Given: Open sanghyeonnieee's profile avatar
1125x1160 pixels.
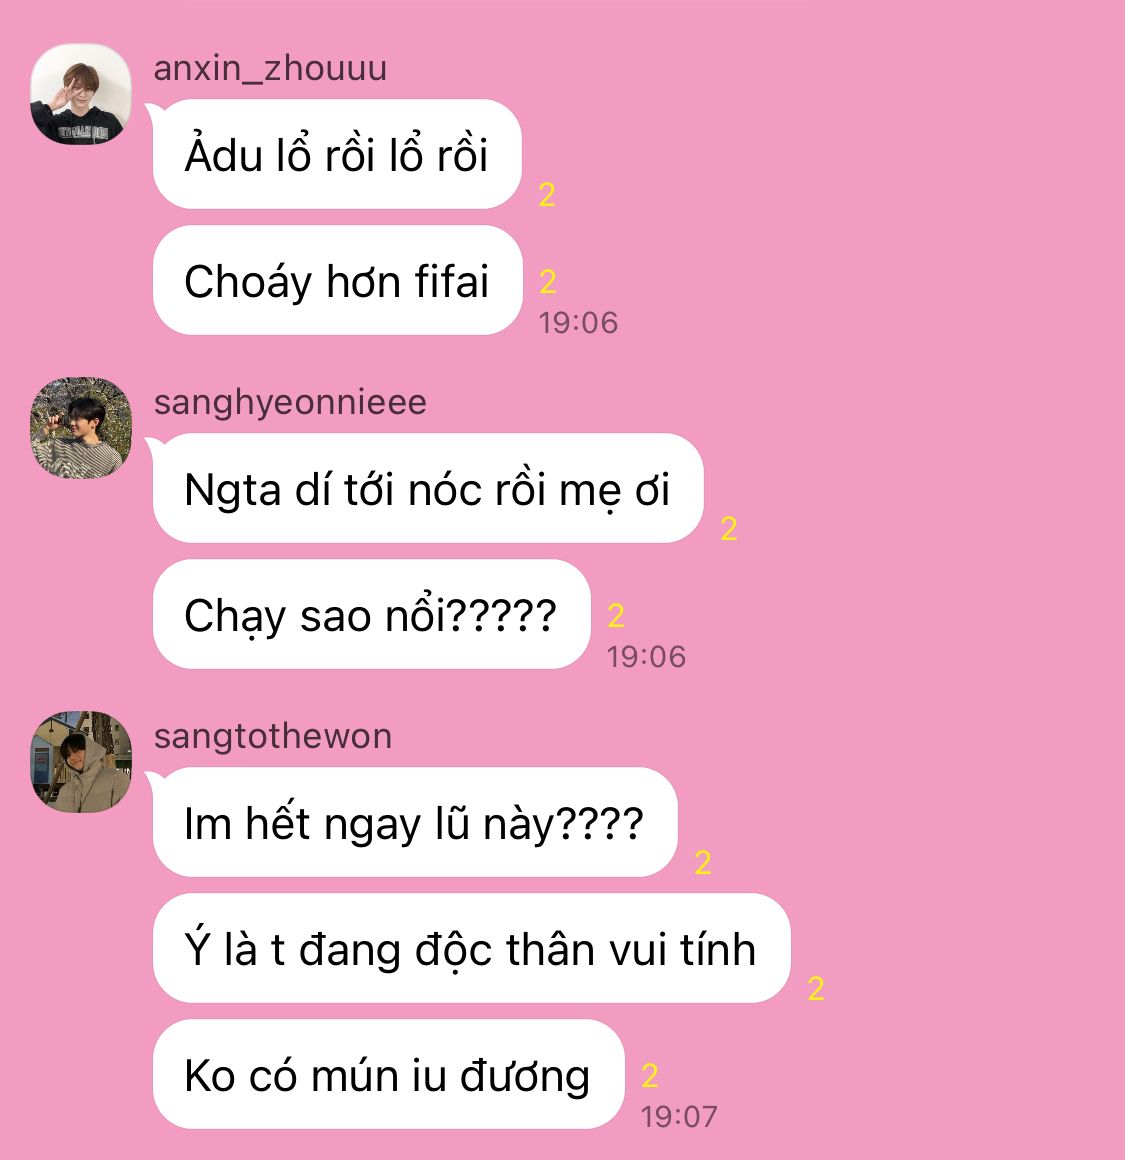Looking at the screenshot, I should tap(81, 428).
